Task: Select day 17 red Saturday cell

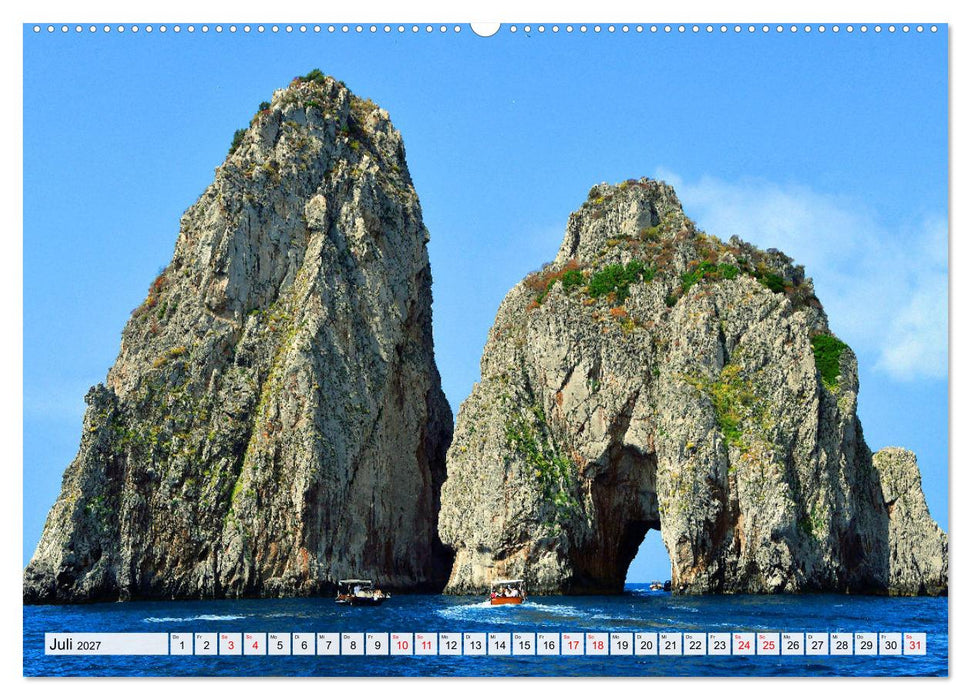Action: tap(573, 644)
